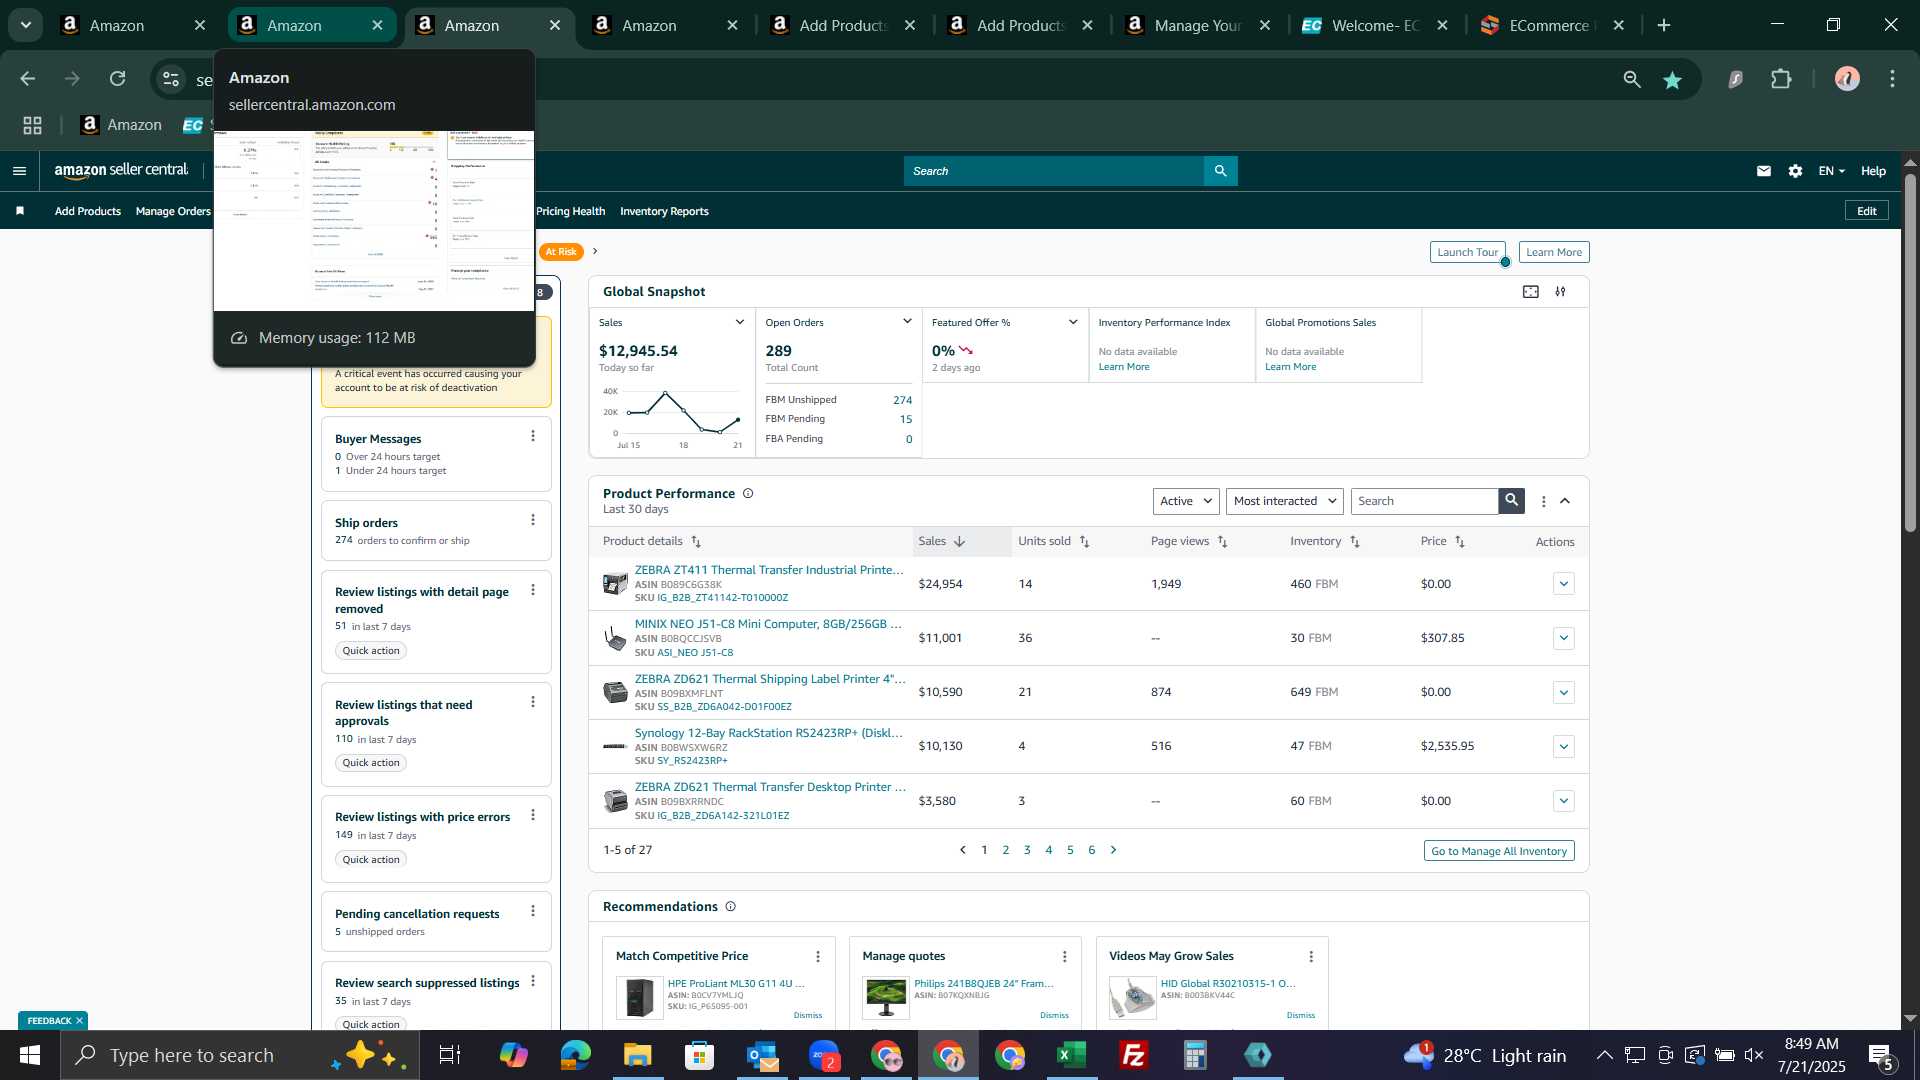Sort by Inventory column
The height and width of the screenshot is (1080, 1920).
(x=1356, y=542)
